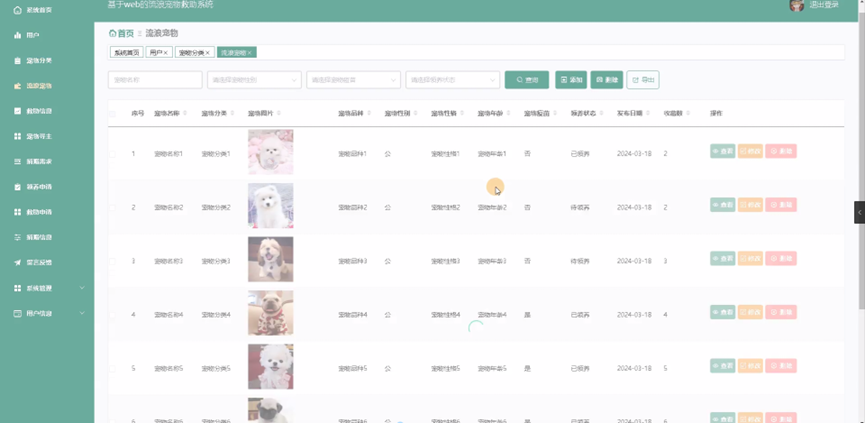This screenshot has height=423, width=865.
Task: Delete the 宠物名称1 row
Action: click(781, 151)
